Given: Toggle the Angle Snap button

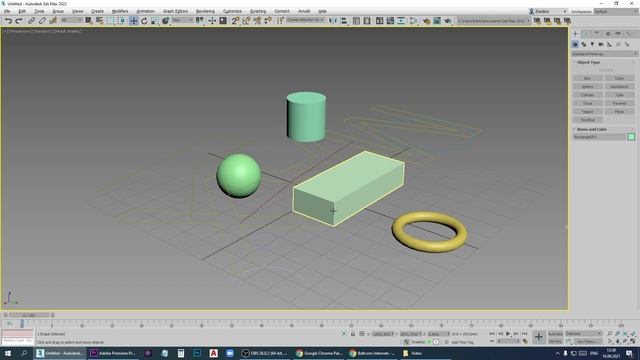Looking at the screenshot, I should pos(246,21).
